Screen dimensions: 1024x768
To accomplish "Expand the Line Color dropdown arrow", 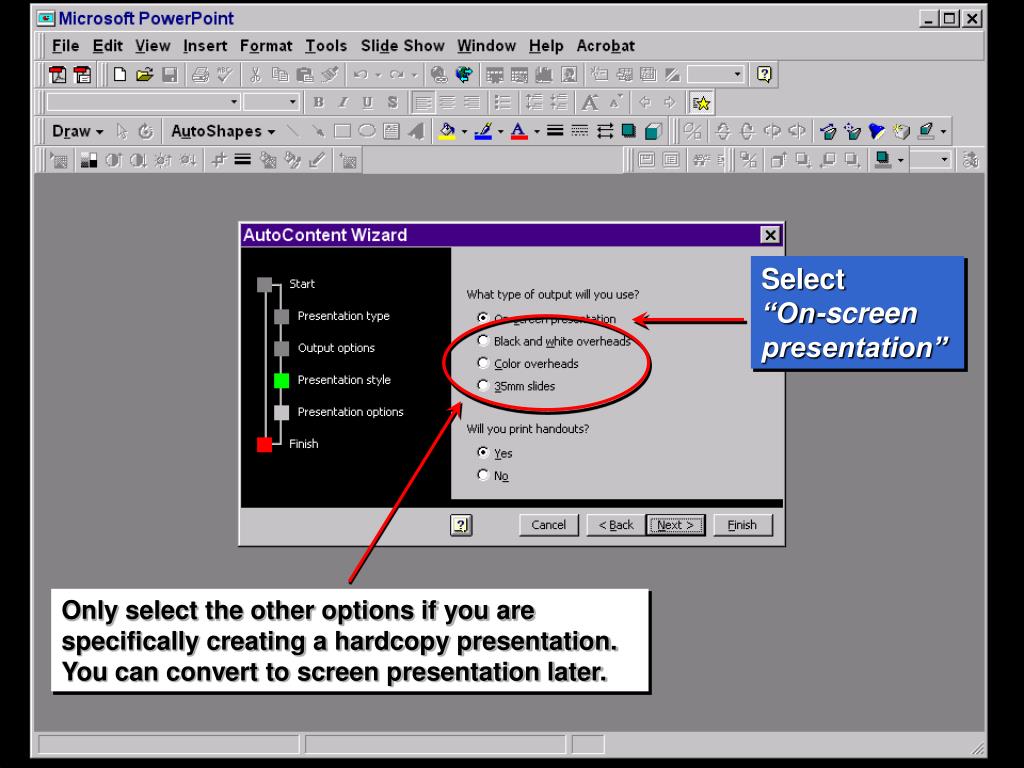I will pos(500,131).
